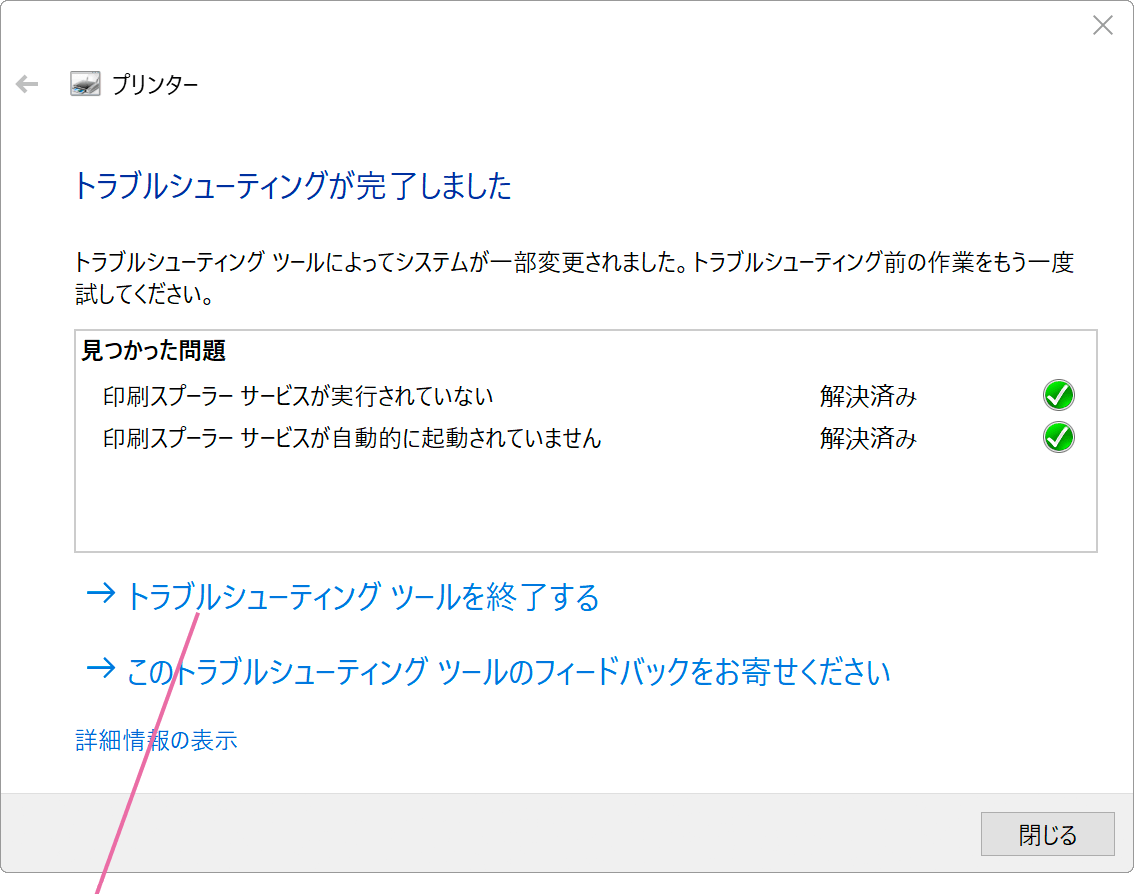Select the 印刷スプーラー サービスが実行されていない row
Image resolution: width=1134 pixels, height=894 pixels.
[x=298, y=396]
